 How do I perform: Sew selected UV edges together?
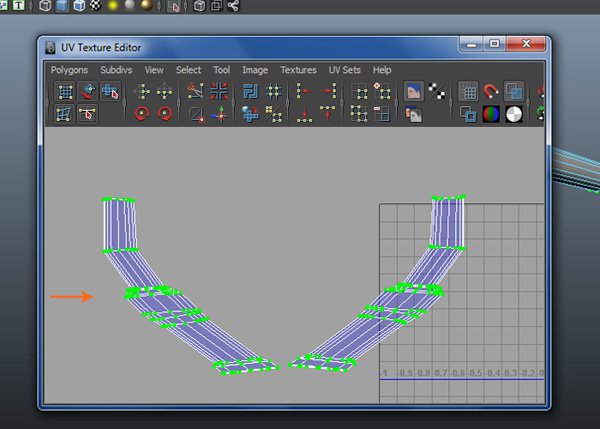(196, 114)
